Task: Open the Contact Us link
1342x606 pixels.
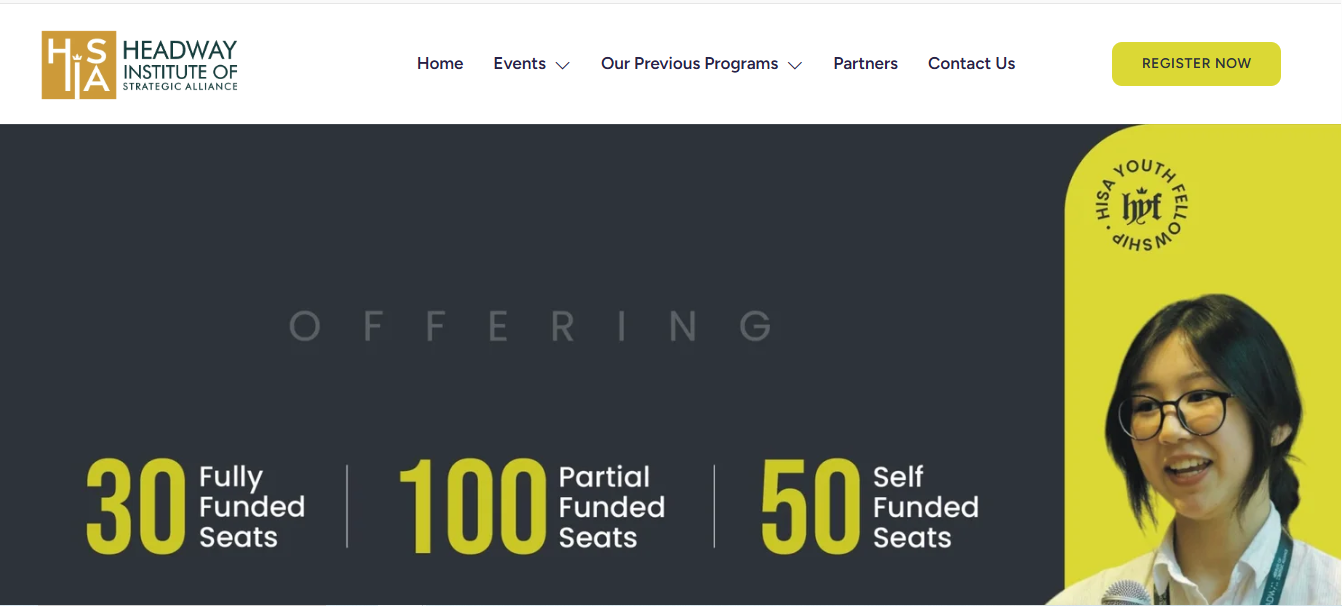Action: click(x=971, y=63)
